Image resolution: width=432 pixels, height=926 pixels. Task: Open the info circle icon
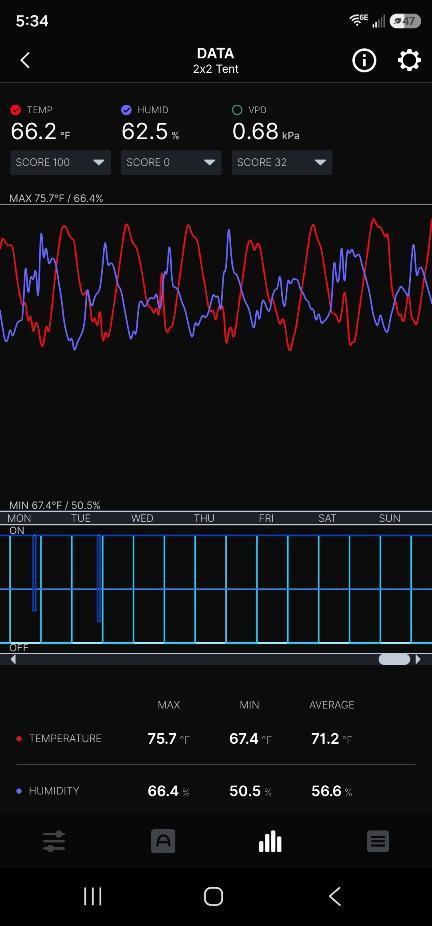[364, 60]
